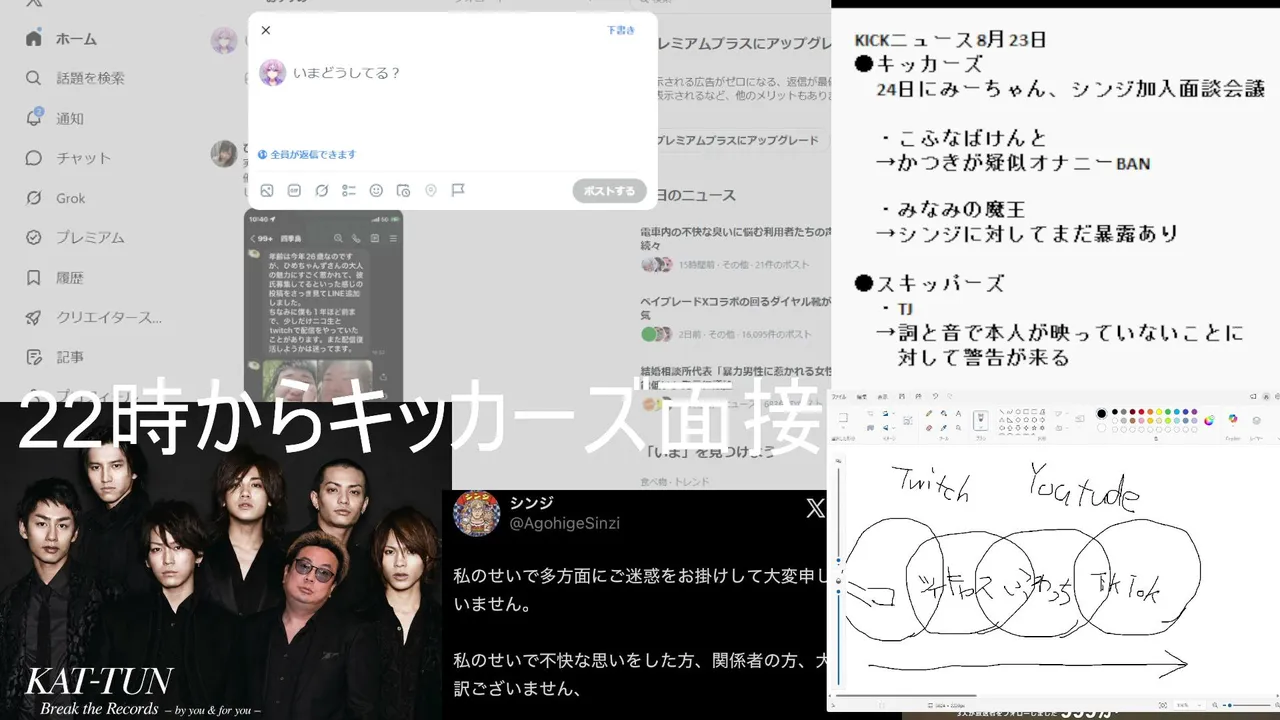Open the brushes dropdown in Paint
The height and width of the screenshot is (720, 1280).
[x=981, y=427]
